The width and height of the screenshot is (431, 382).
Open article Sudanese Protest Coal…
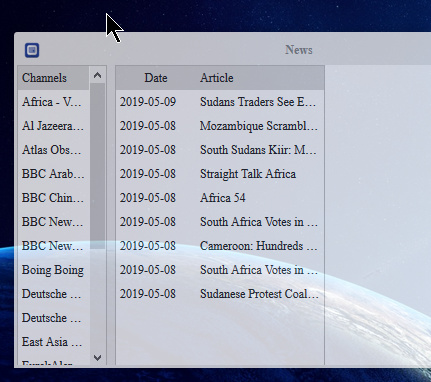pos(259,294)
